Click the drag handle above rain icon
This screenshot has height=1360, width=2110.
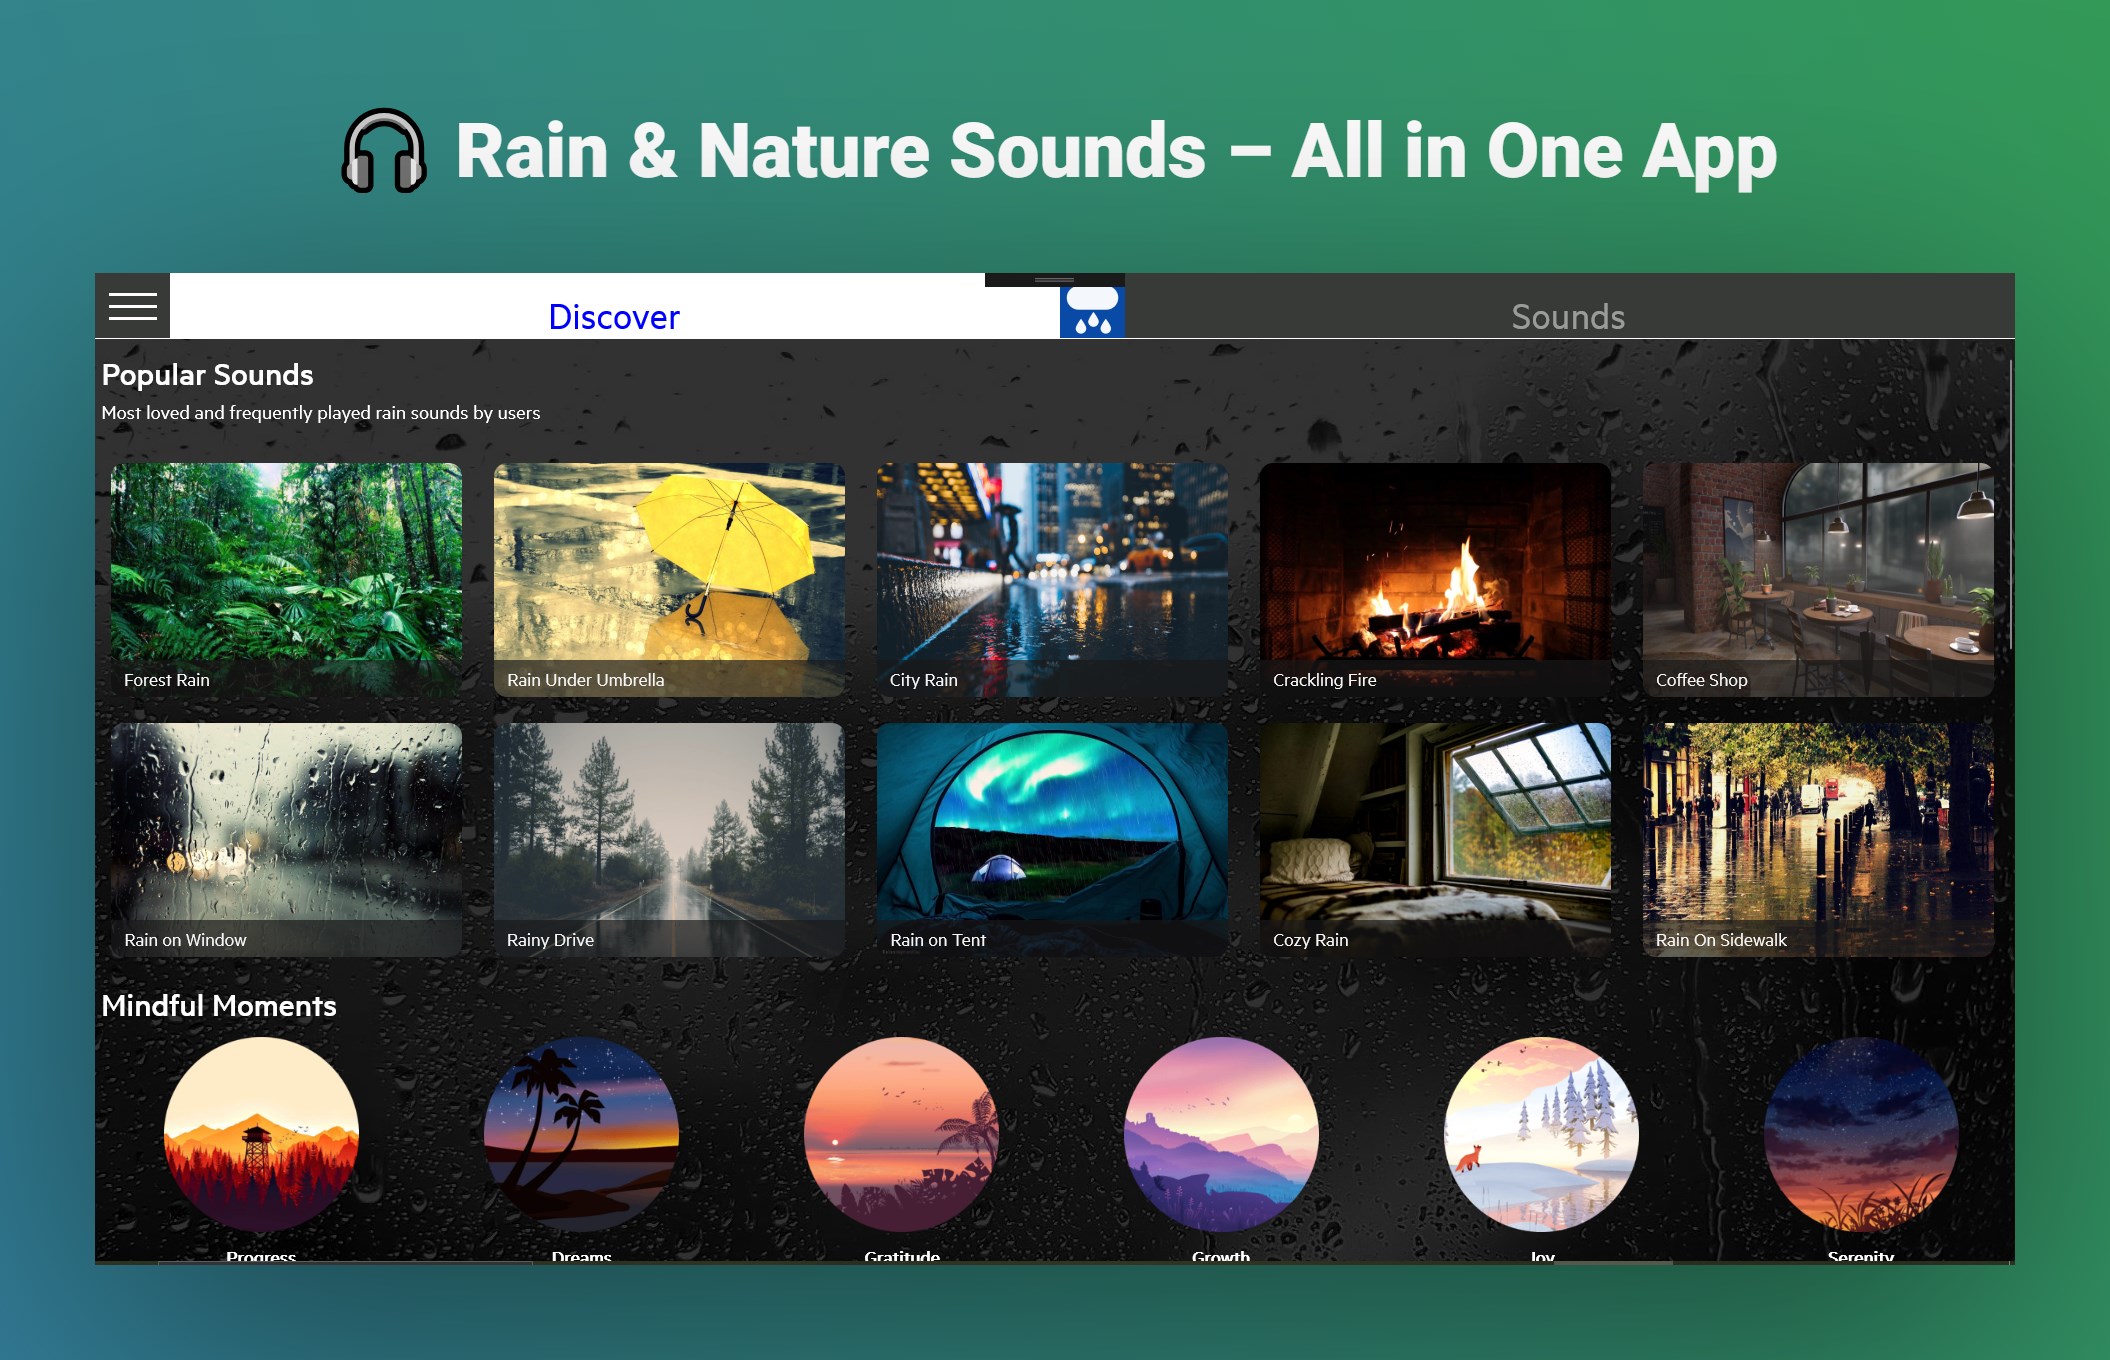coord(1054,280)
